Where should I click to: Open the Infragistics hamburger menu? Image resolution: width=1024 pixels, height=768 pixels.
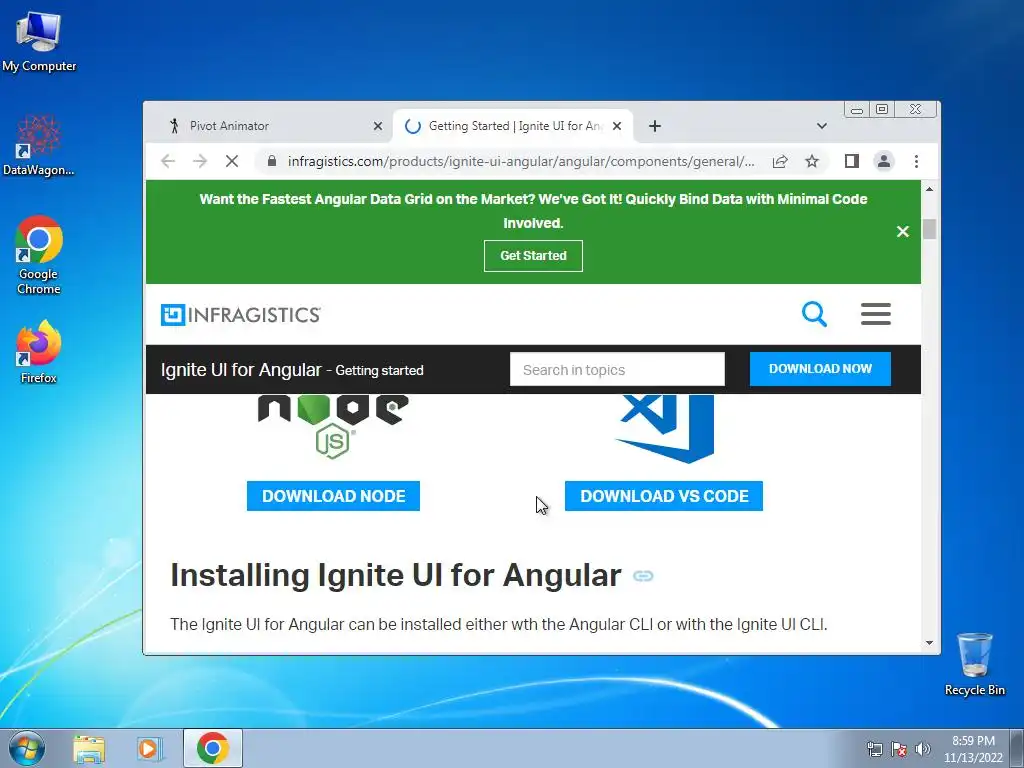(x=876, y=314)
